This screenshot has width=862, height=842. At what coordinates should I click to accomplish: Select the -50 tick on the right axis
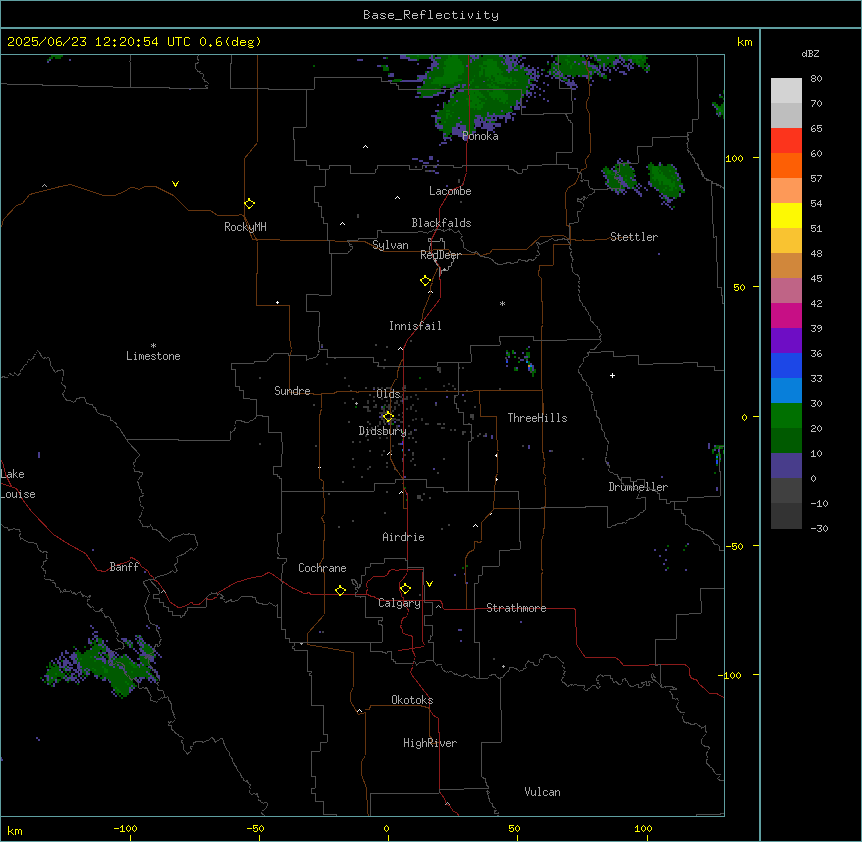point(734,546)
